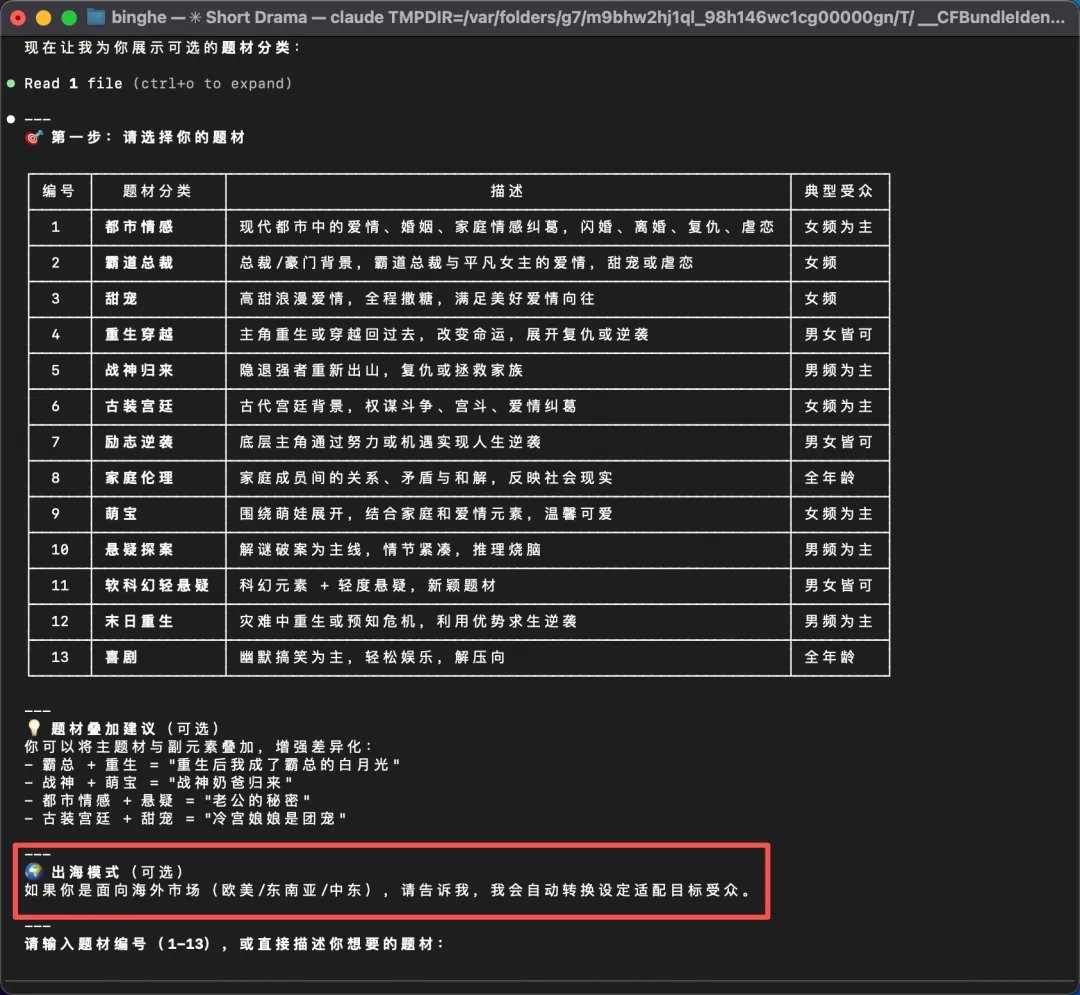1080x995 pixels.
Task: Click the window title 'Short Drama' text
Action: 256,17
